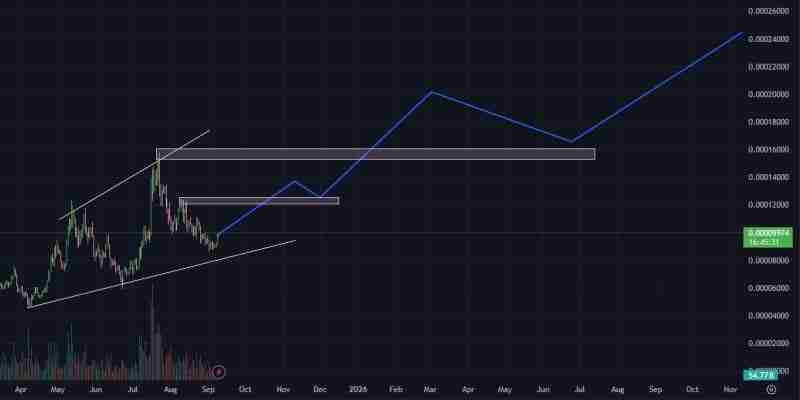Click the candlestick peak at the July high
This screenshot has width=800, height=400.
(x=157, y=160)
